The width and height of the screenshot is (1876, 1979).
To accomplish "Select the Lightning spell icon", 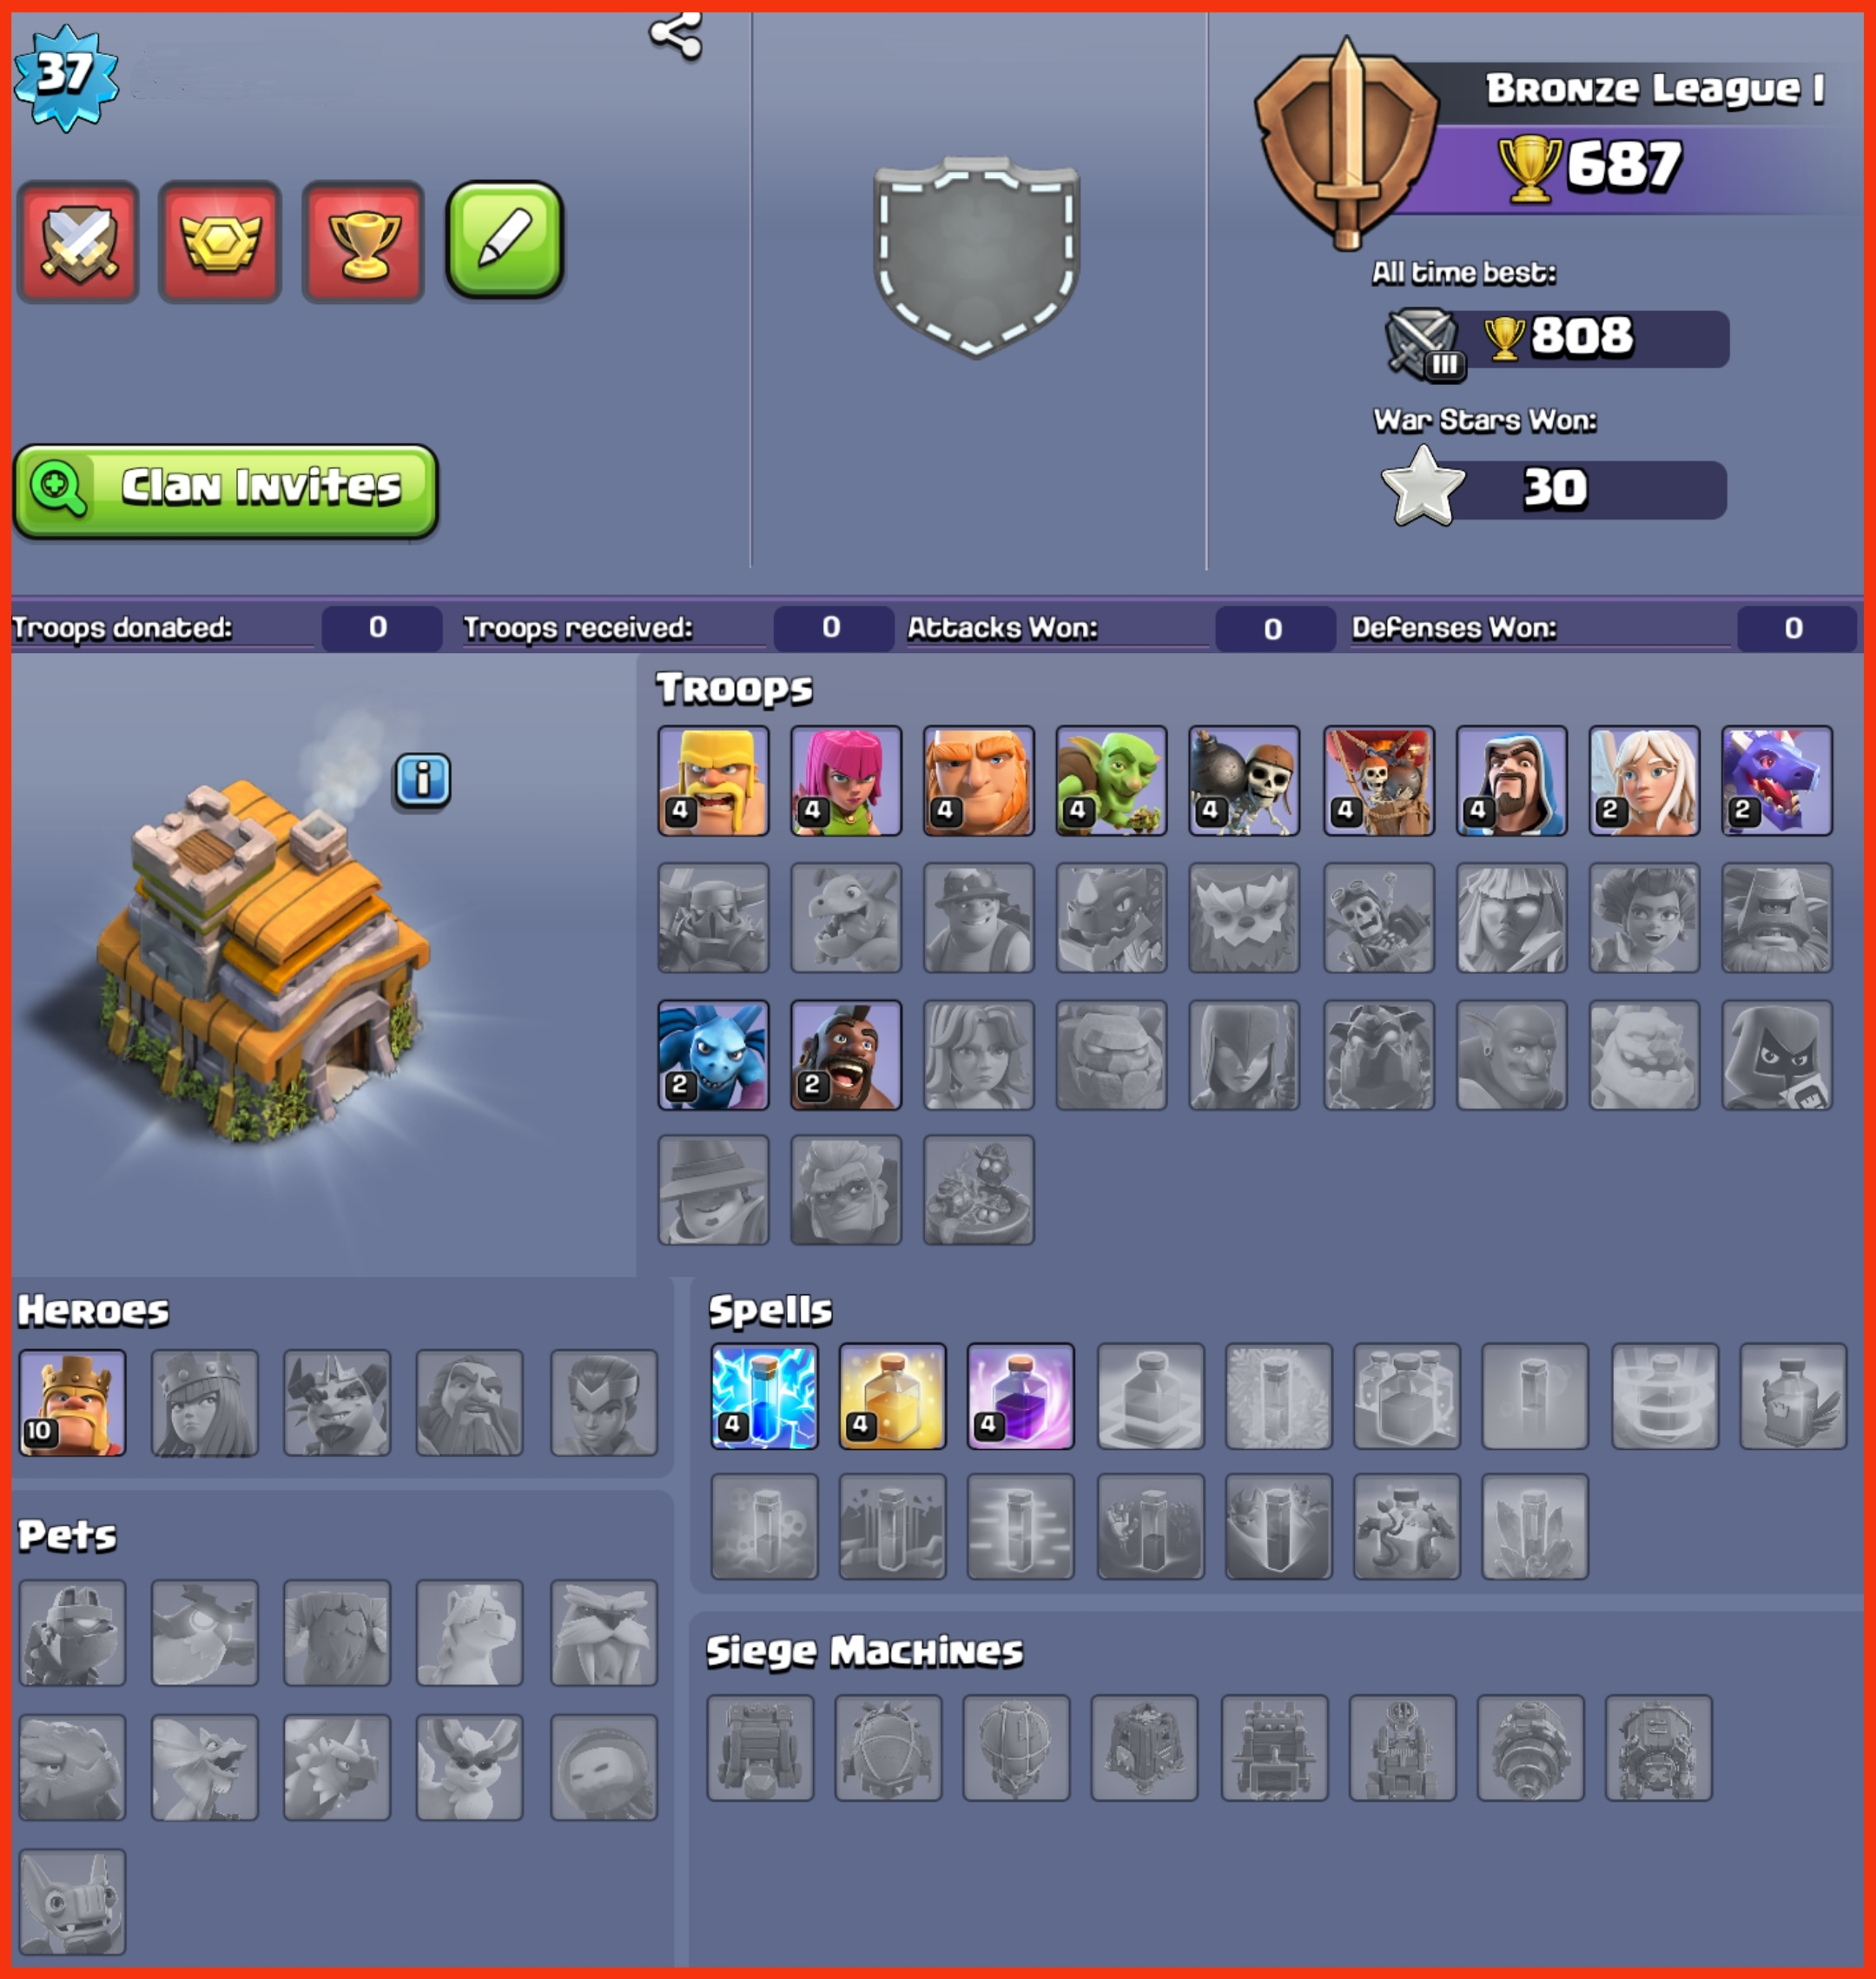I will [764, 1396].
